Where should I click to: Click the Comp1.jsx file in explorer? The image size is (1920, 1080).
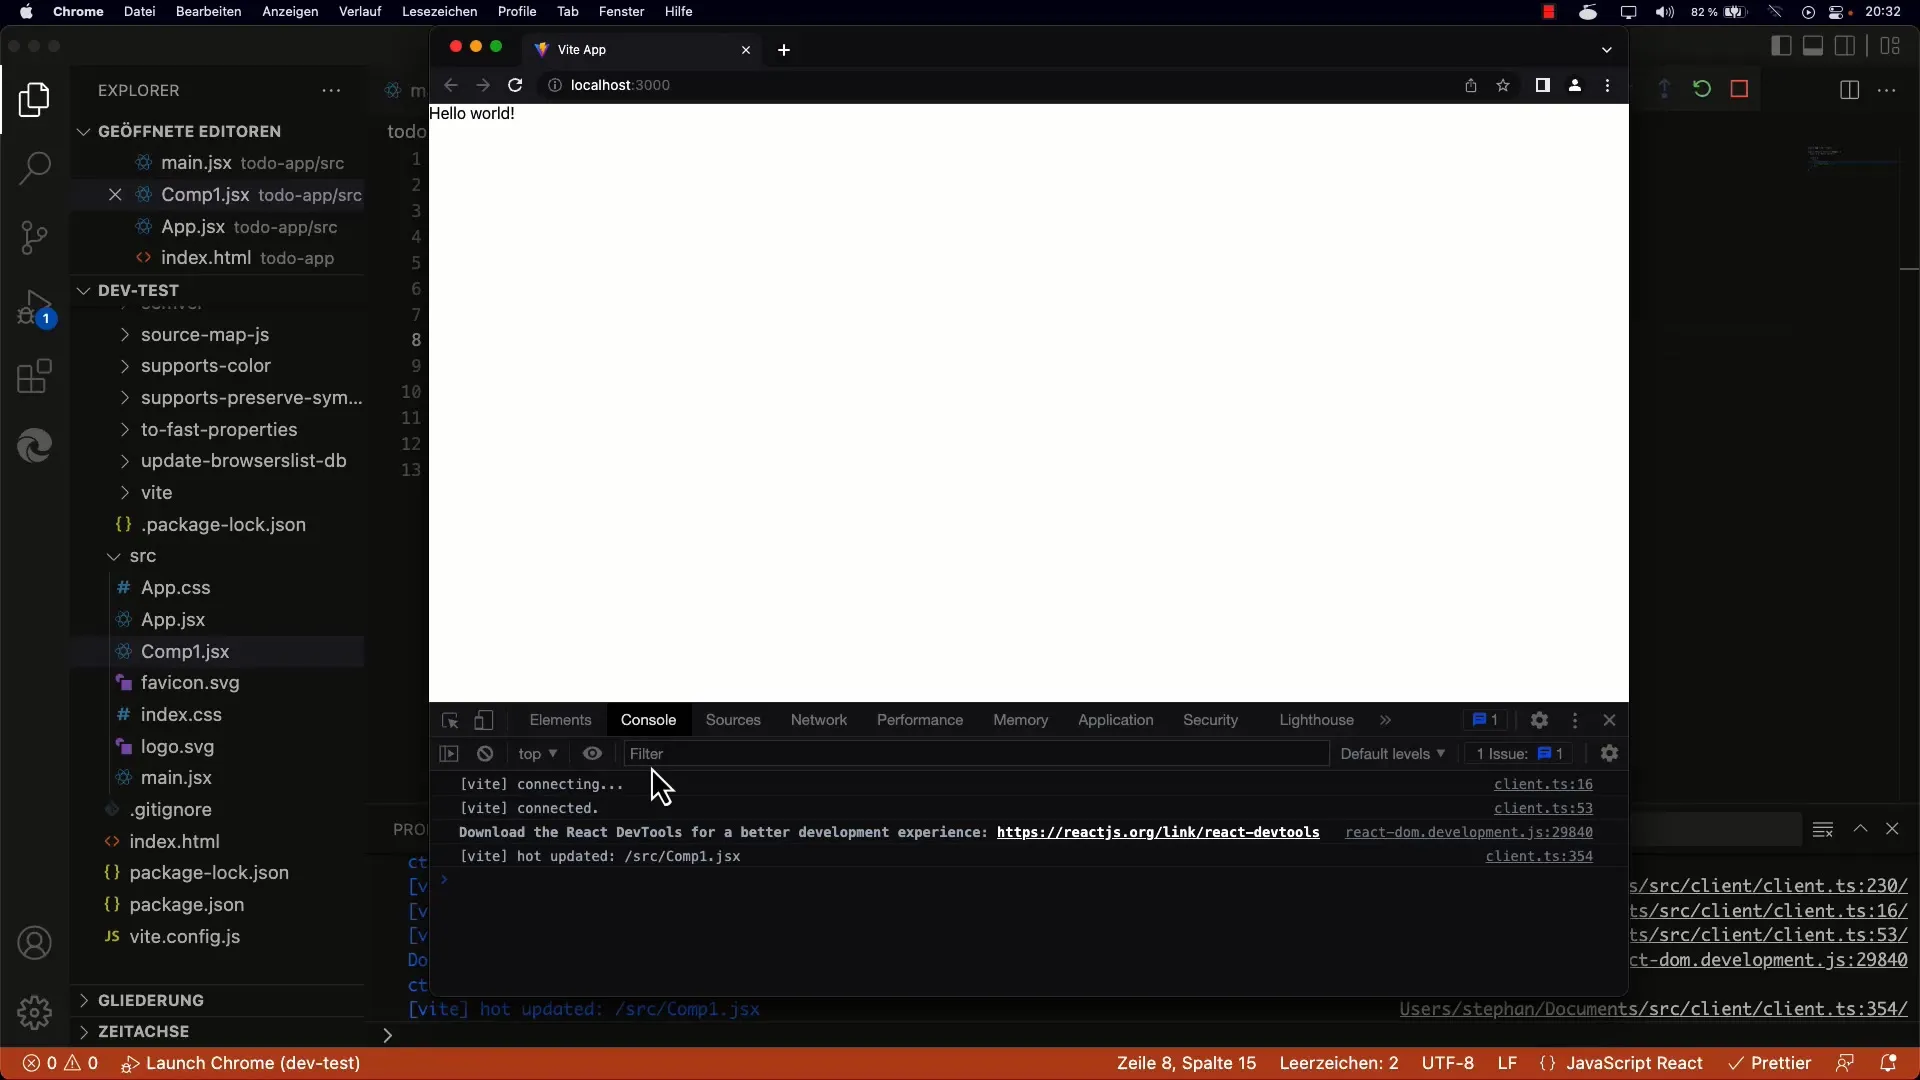tap(185, 651)
